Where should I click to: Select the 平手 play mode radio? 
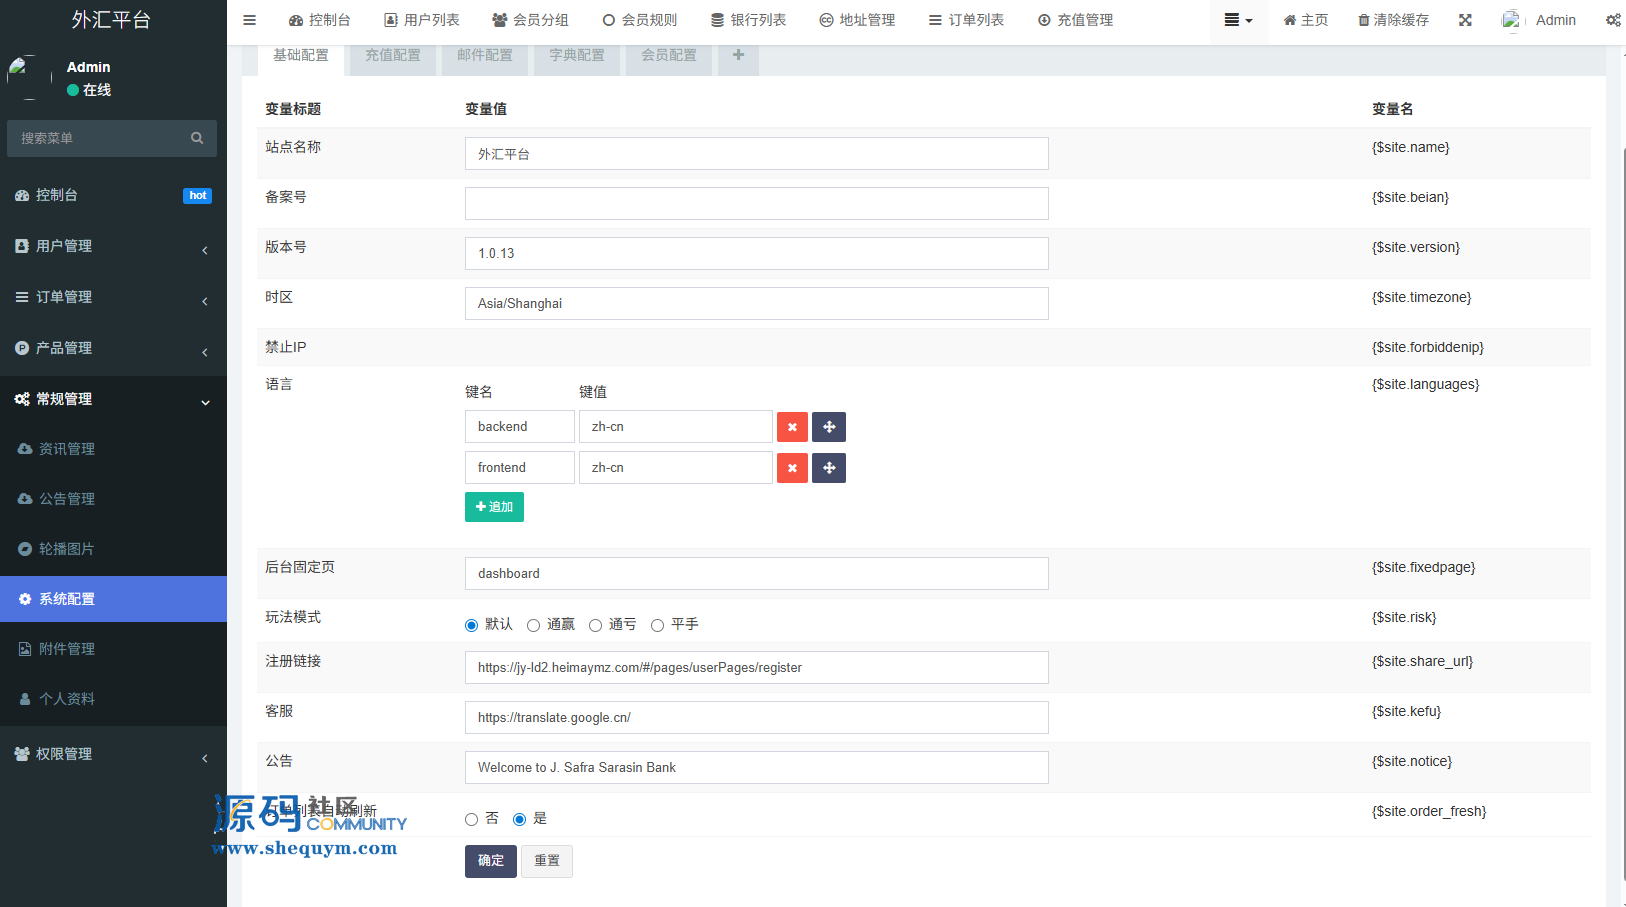[x=658, y=625]
